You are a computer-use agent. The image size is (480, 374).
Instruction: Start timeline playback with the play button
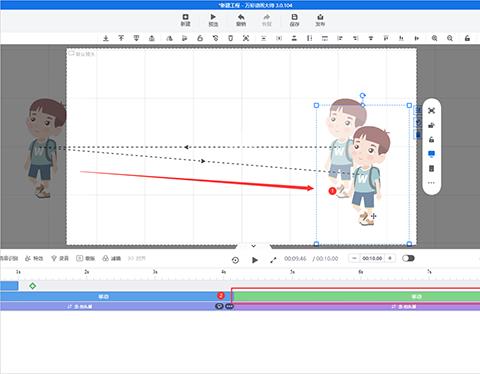[255, 260]
